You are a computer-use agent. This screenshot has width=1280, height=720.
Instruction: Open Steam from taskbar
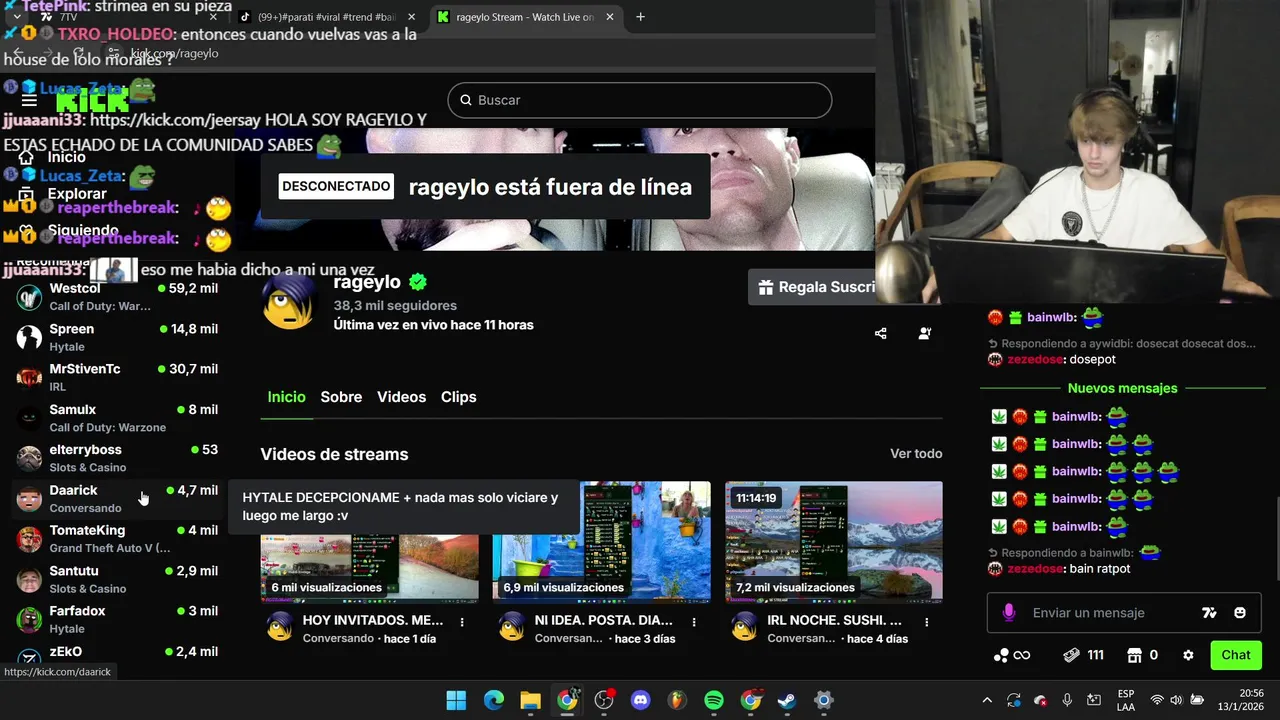click(x=787, y=700)
